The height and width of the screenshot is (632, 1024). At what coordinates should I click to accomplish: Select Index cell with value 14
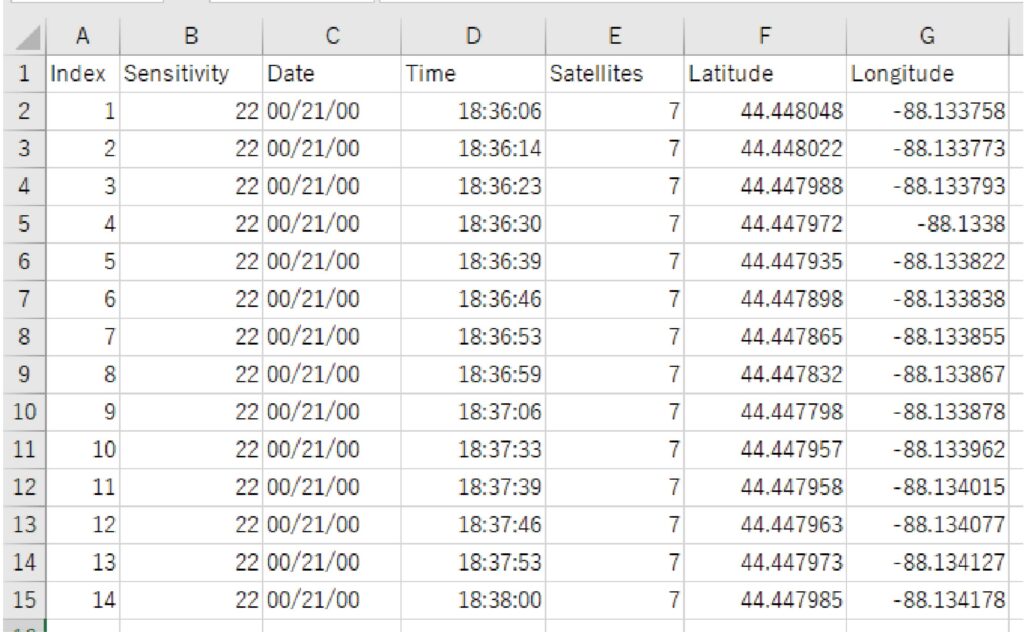(x=83, y=600)
